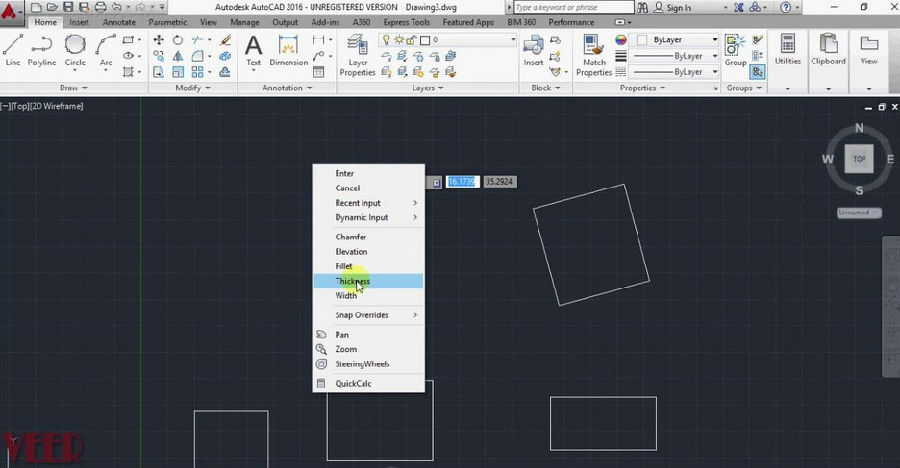Click the Offset tool icon
This screenshot has width=900, height=468.
(x=226, y=72)
